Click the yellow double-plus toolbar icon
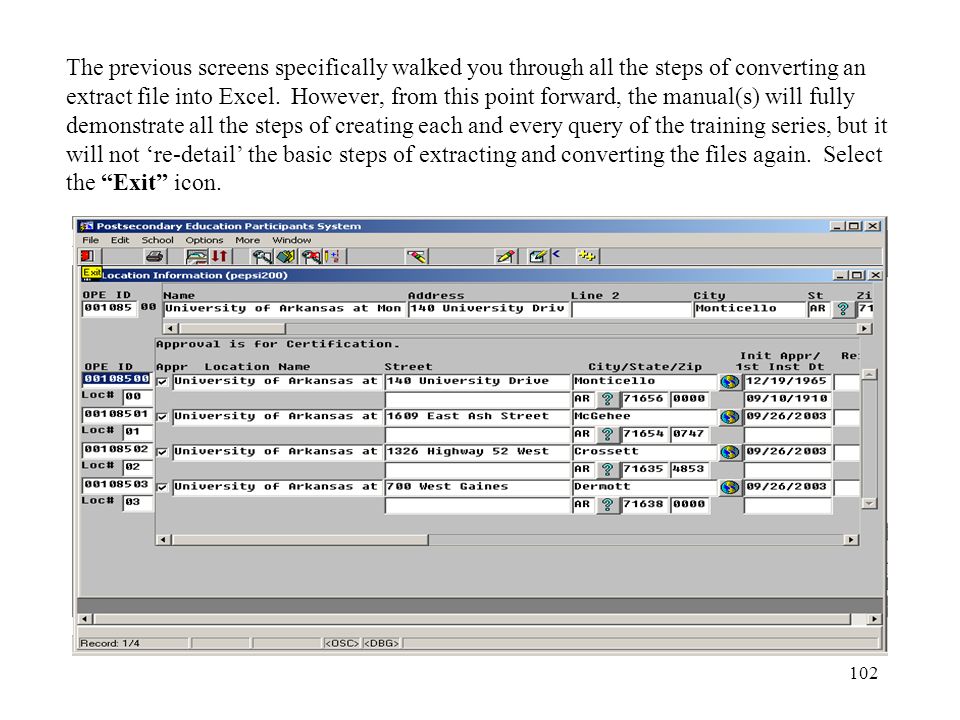Screen dimensions: 960x720 [587, 256]
